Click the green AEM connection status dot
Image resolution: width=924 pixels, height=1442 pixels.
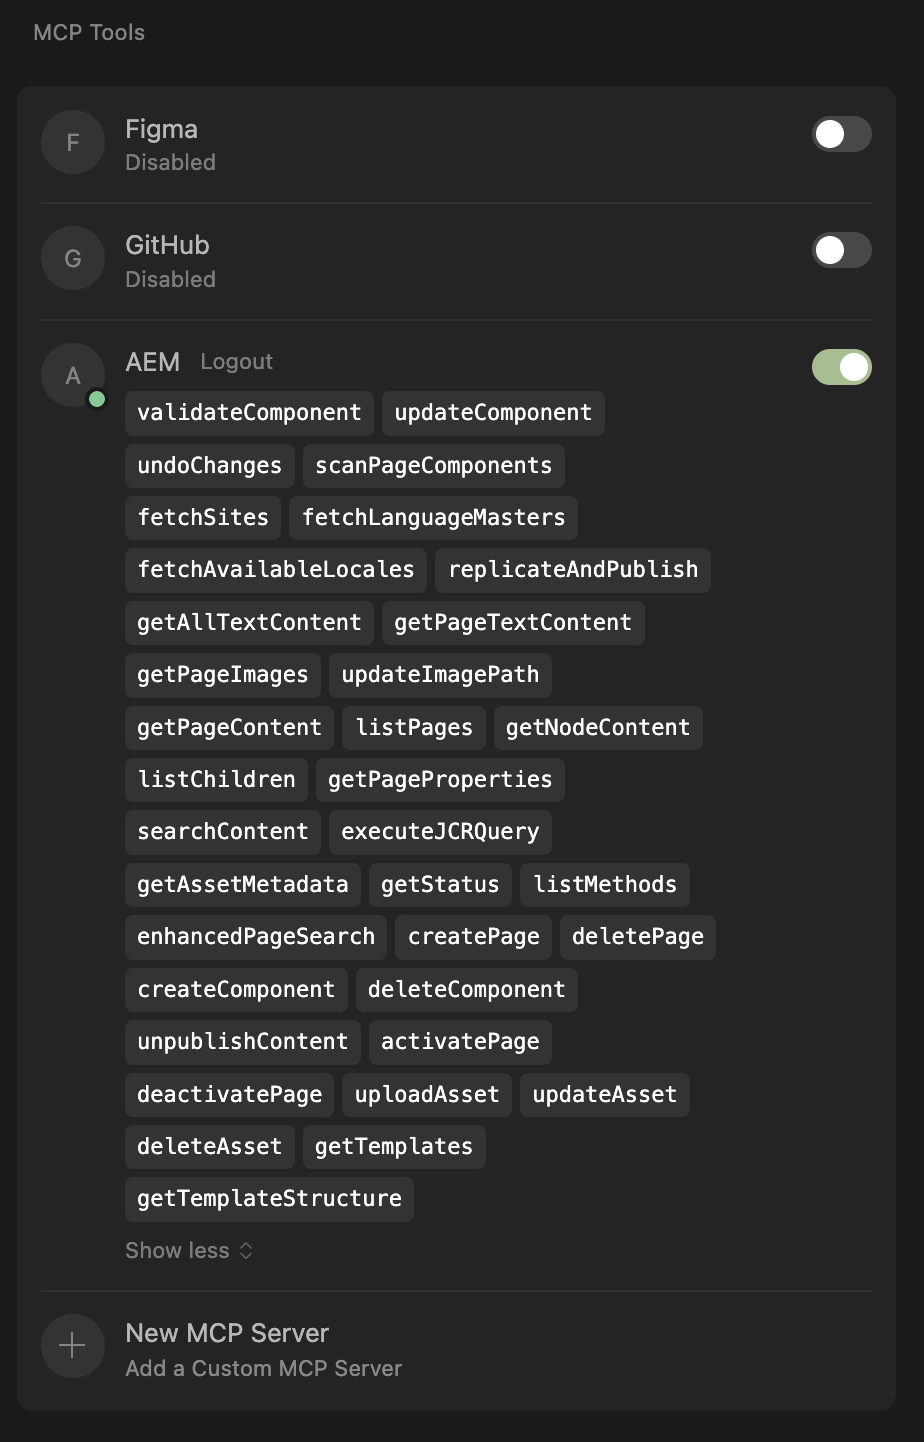pos(97,399)
